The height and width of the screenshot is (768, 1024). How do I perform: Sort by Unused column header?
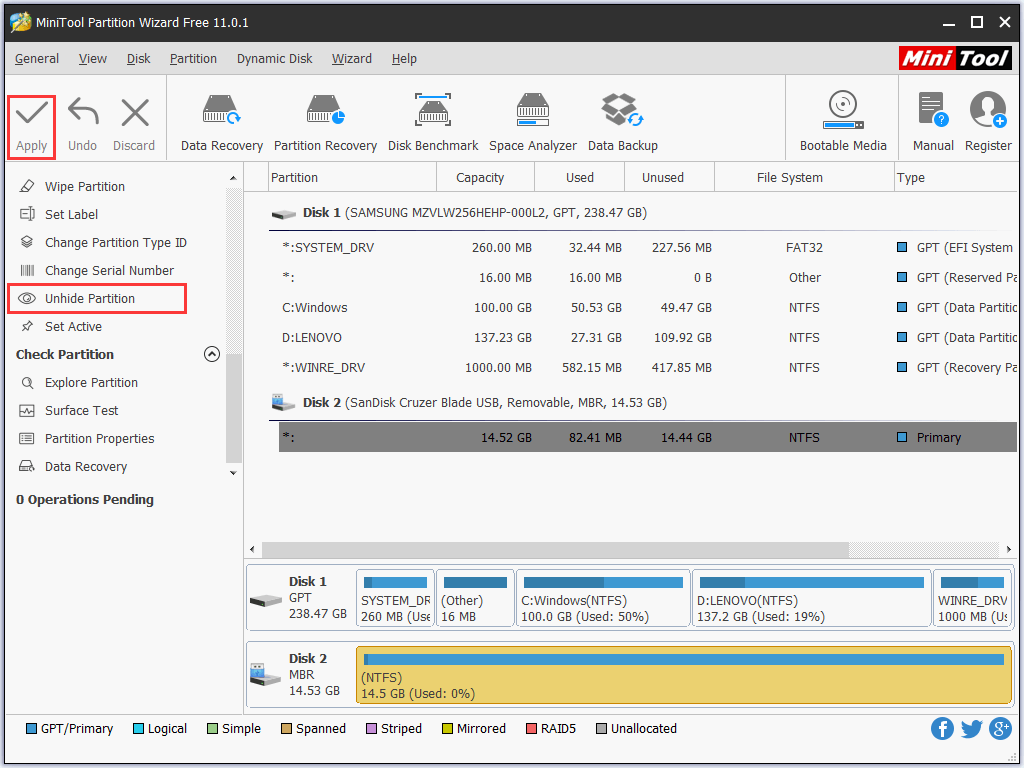coord(669,178)
